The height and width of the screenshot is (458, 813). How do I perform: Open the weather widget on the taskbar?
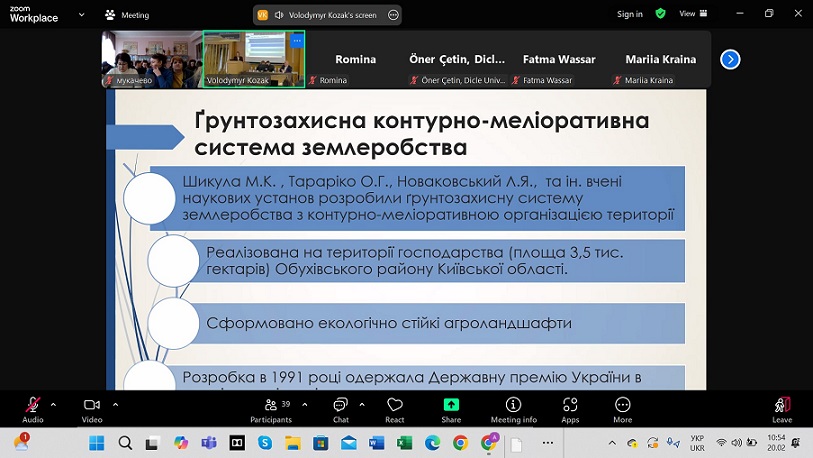click(22, 442)
